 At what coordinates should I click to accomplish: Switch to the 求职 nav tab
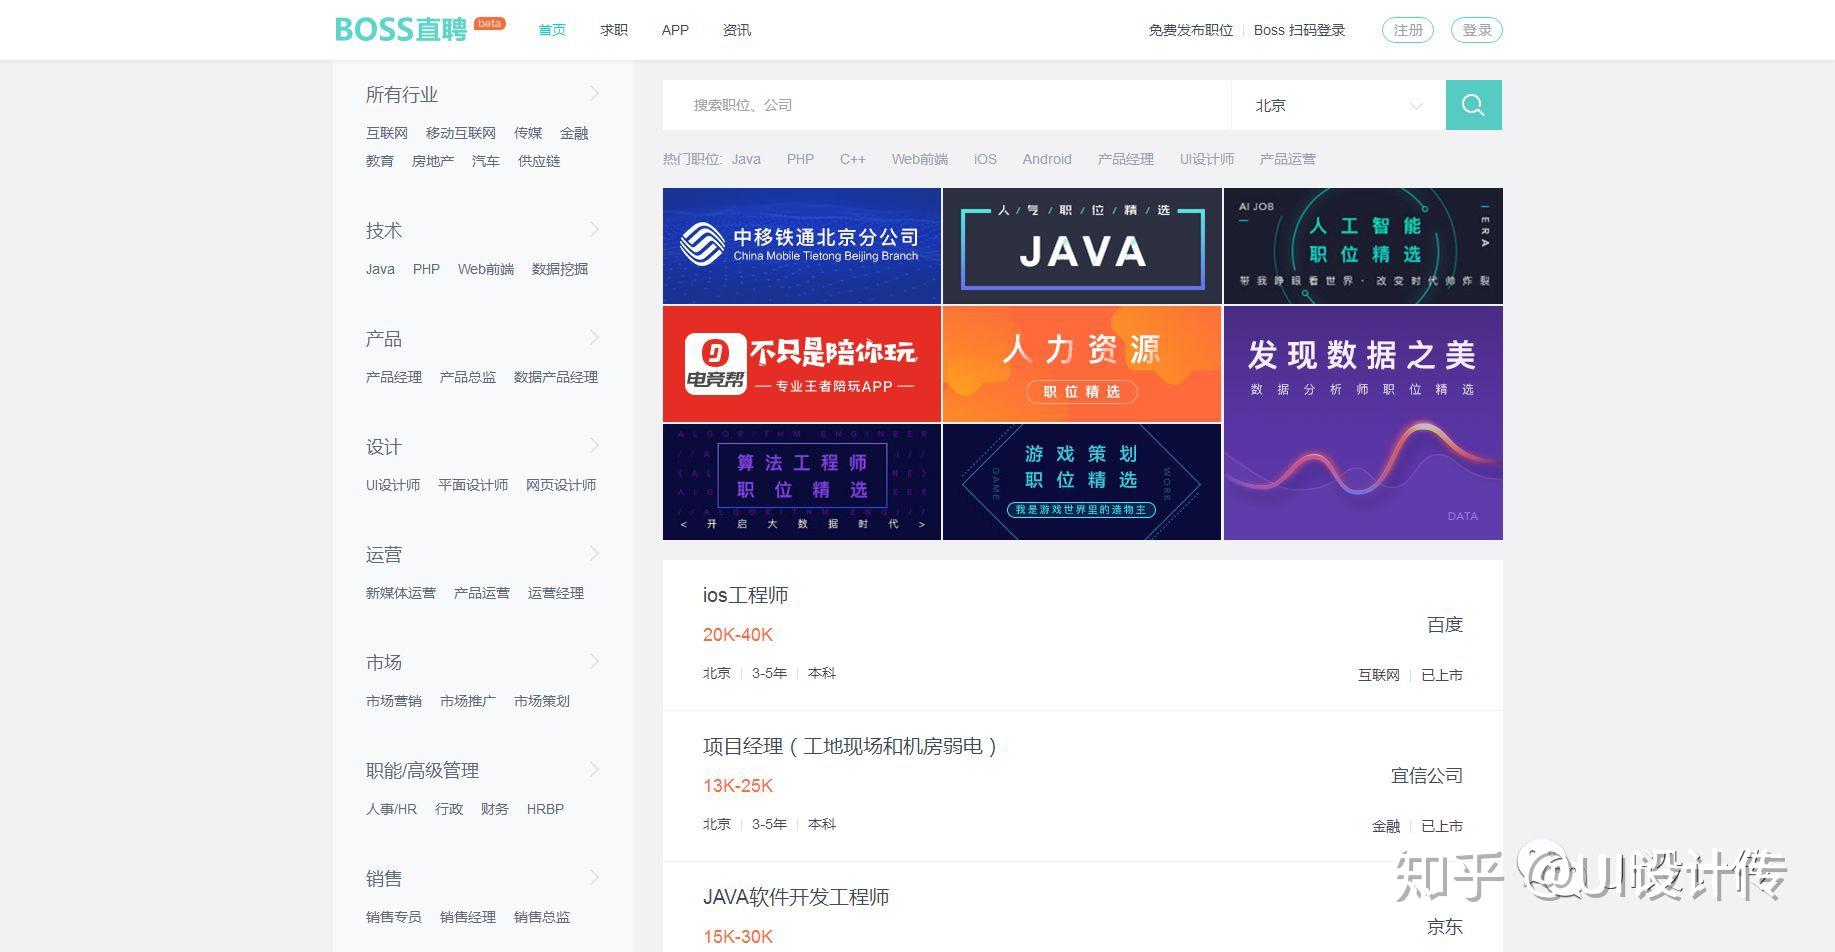pos(614,30)
